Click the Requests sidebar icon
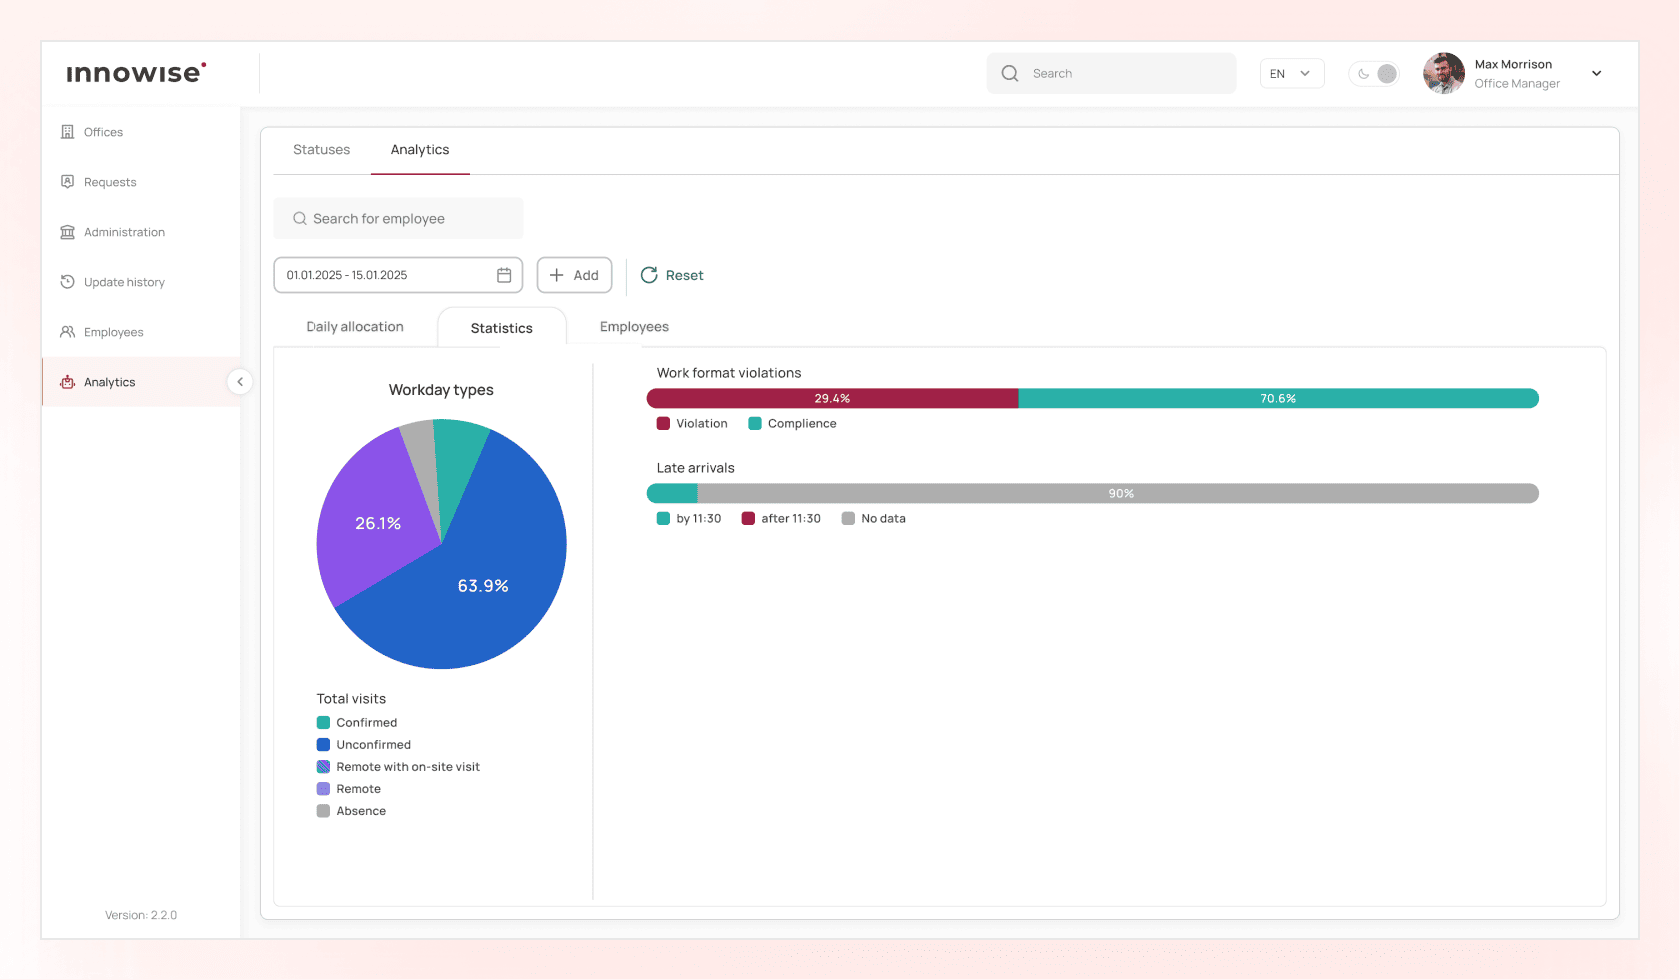The width and height of the screenshot is (1680, 980). [68, 182]
